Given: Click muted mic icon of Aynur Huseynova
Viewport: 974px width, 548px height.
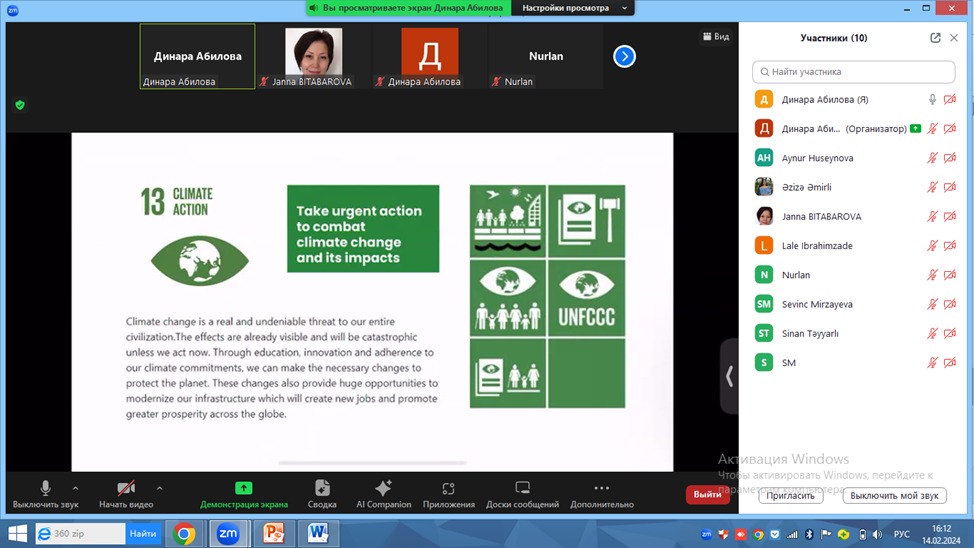Looking at the screenshot, I should (932, 158).
